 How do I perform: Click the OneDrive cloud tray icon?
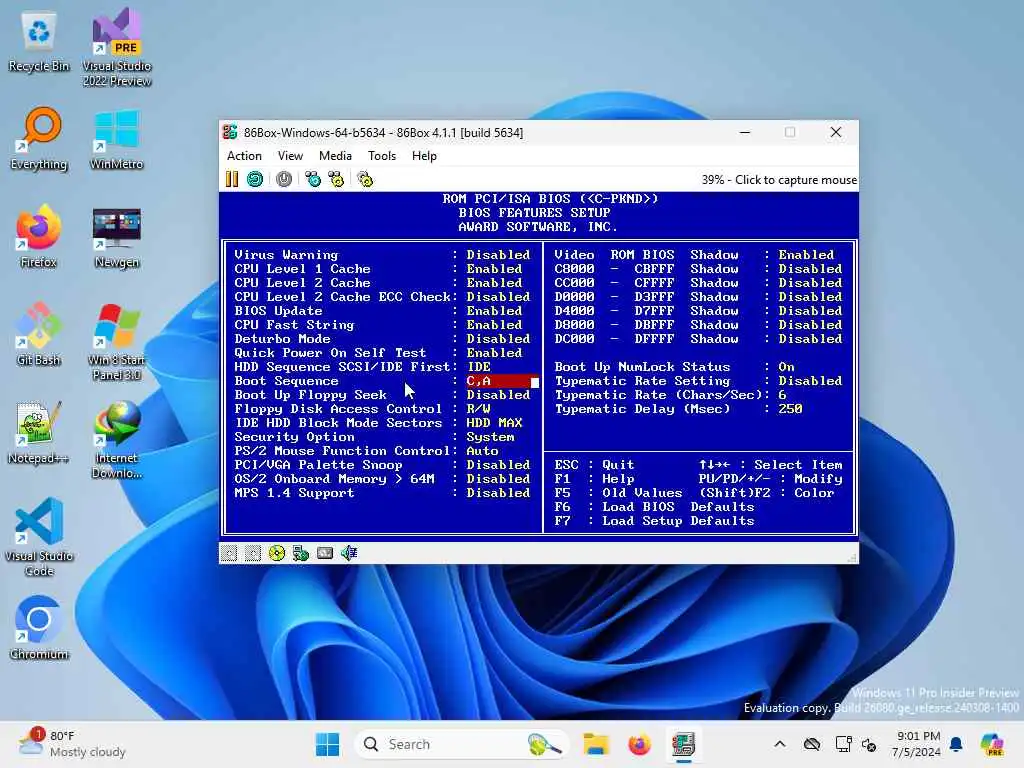(x=812, y=744)
